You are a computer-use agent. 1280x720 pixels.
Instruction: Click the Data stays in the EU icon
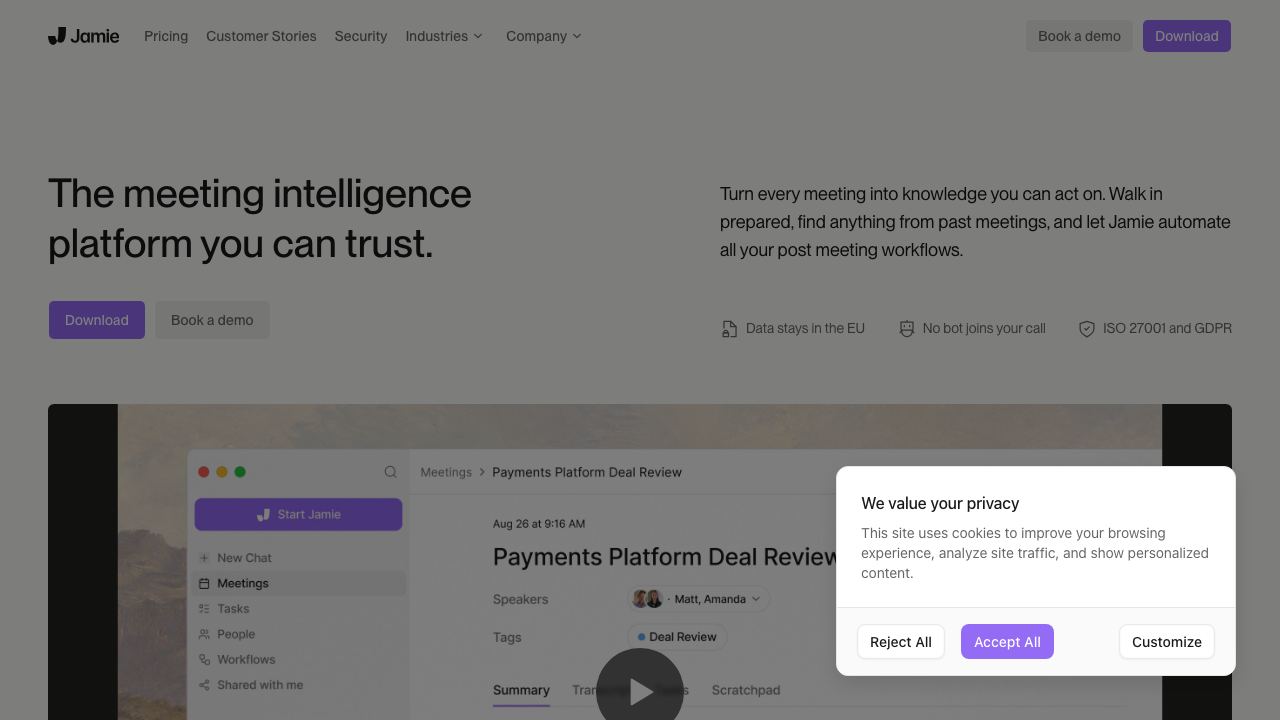point(729,329)
